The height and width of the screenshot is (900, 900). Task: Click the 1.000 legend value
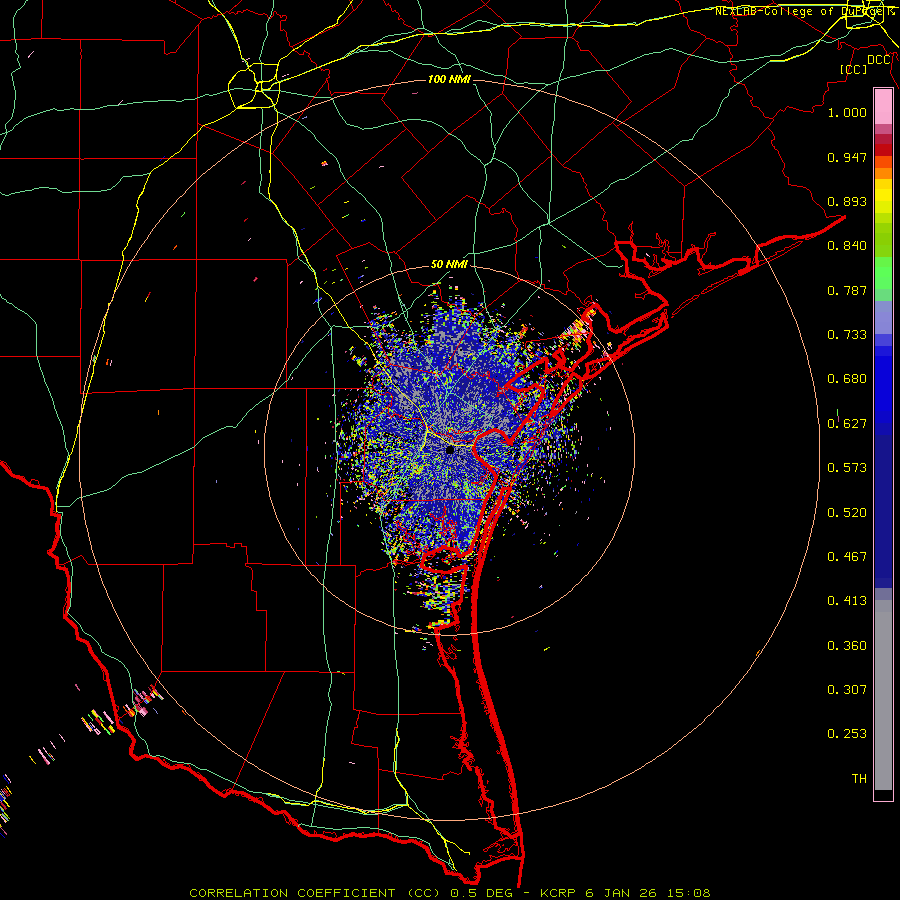(x=847, y=112)
